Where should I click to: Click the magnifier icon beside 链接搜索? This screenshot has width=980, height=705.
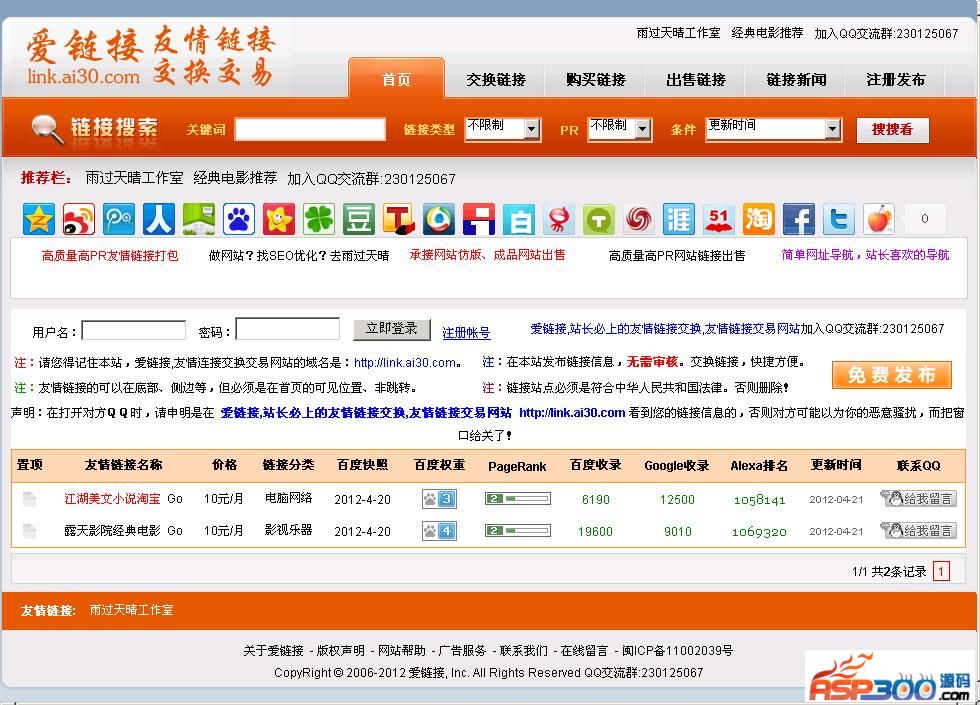[48, 129]
